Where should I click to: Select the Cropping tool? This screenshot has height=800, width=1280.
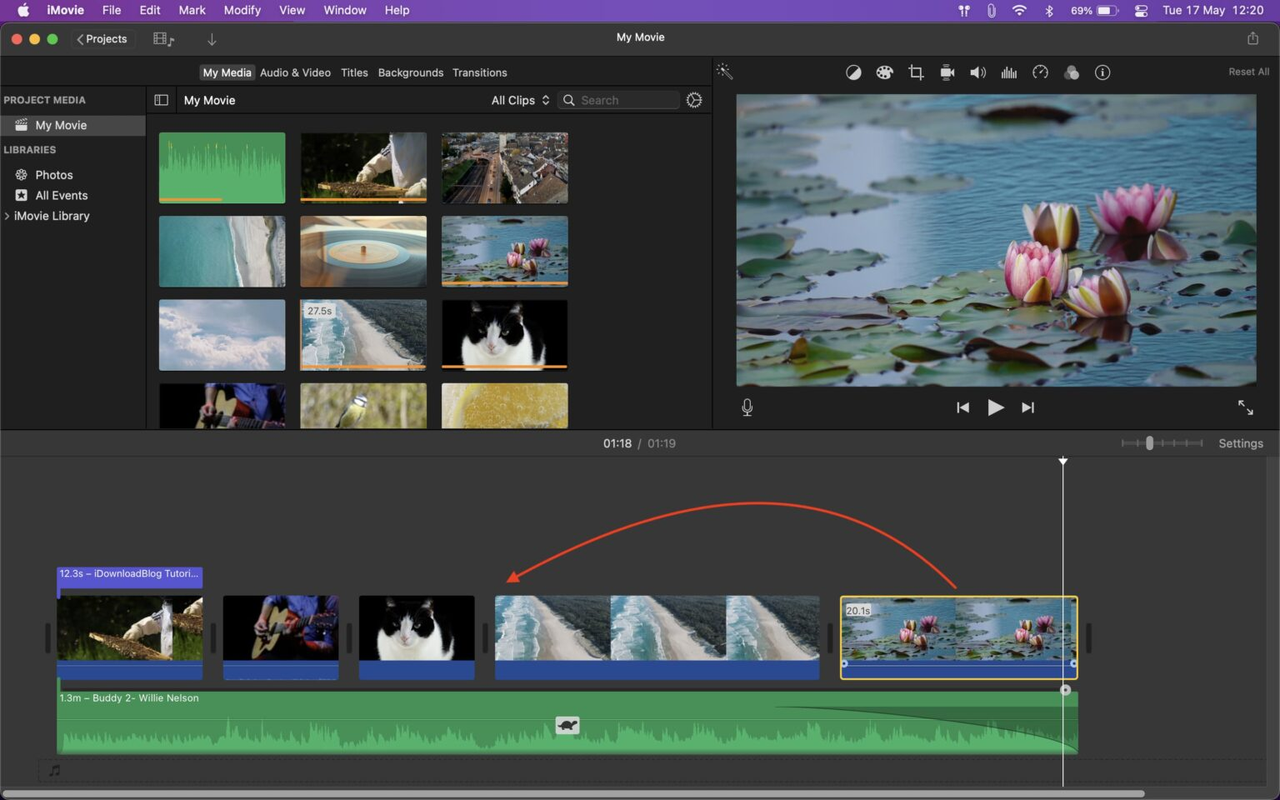(916, 72)
